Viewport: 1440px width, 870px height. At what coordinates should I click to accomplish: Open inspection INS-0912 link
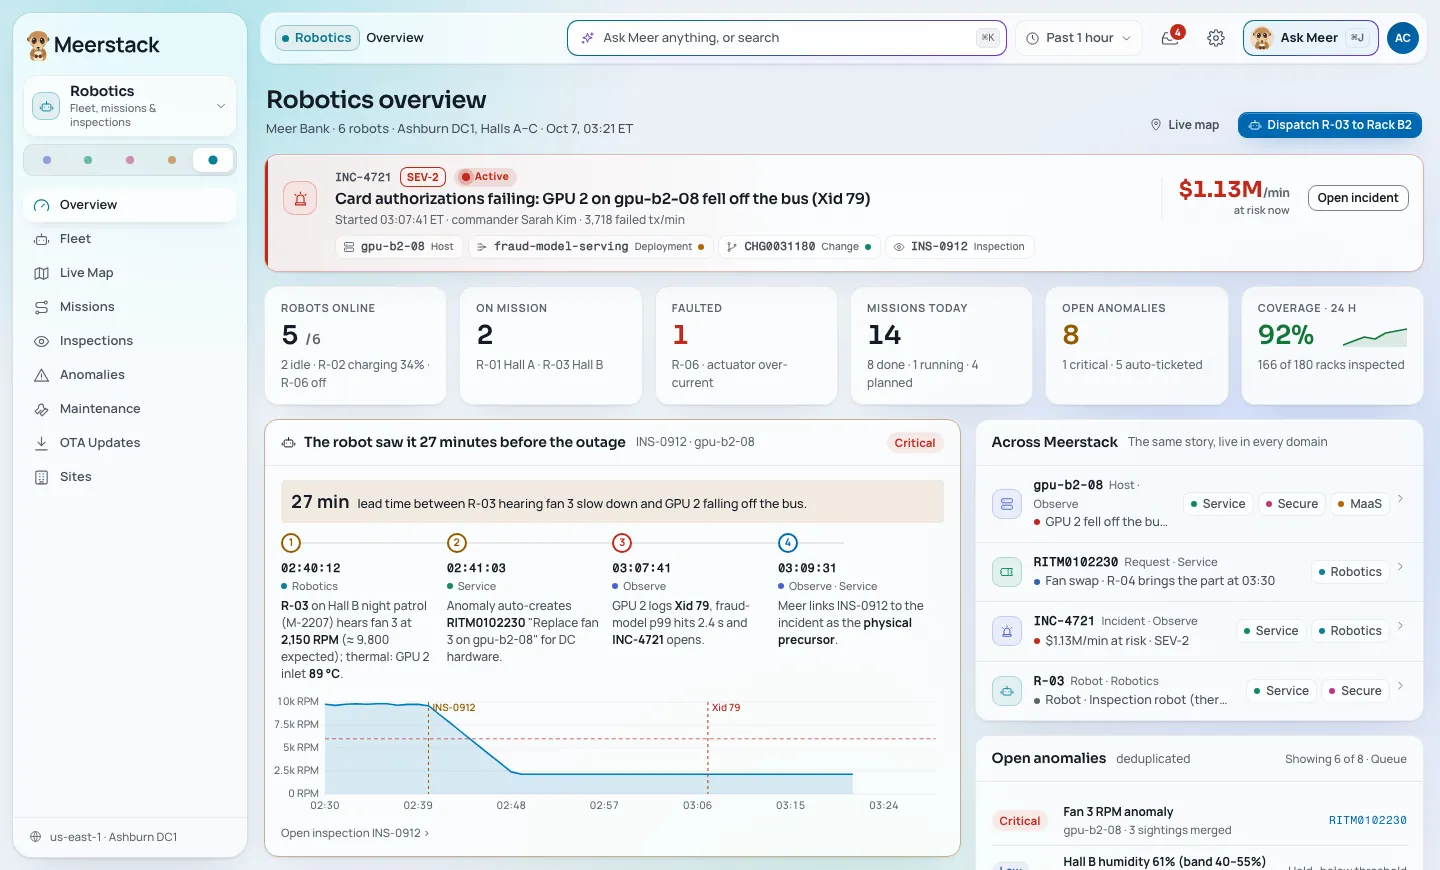pos(355,833)
